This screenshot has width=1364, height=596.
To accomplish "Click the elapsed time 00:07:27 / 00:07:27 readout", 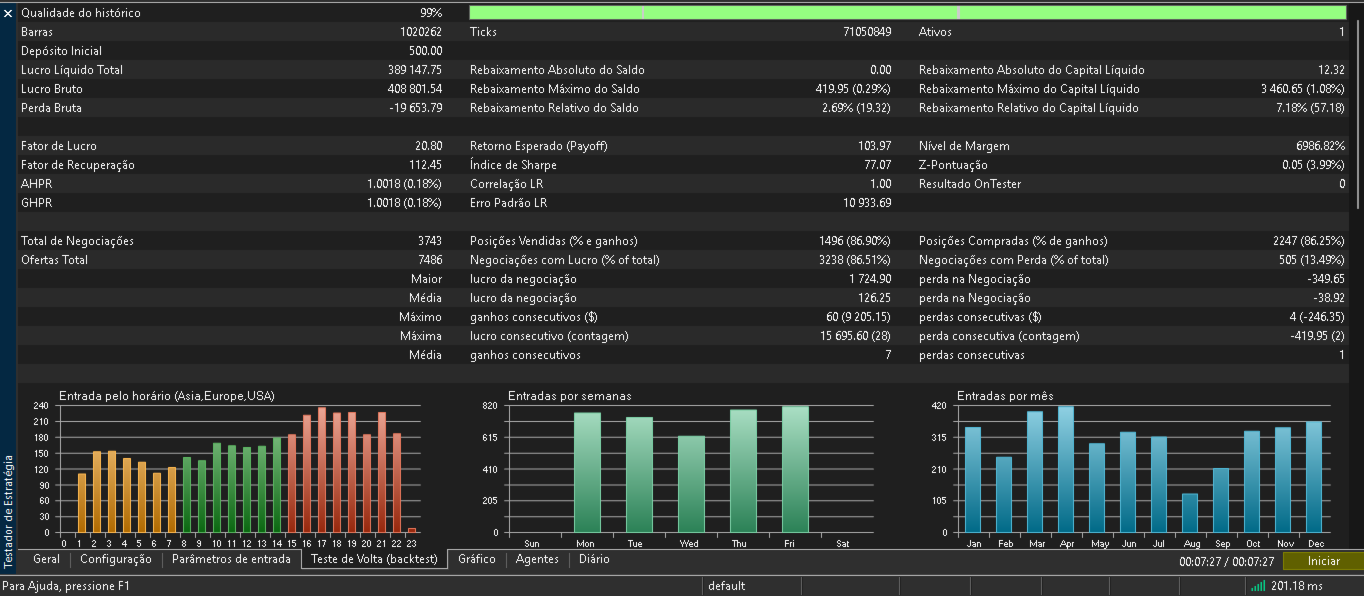I will 1227,562.
